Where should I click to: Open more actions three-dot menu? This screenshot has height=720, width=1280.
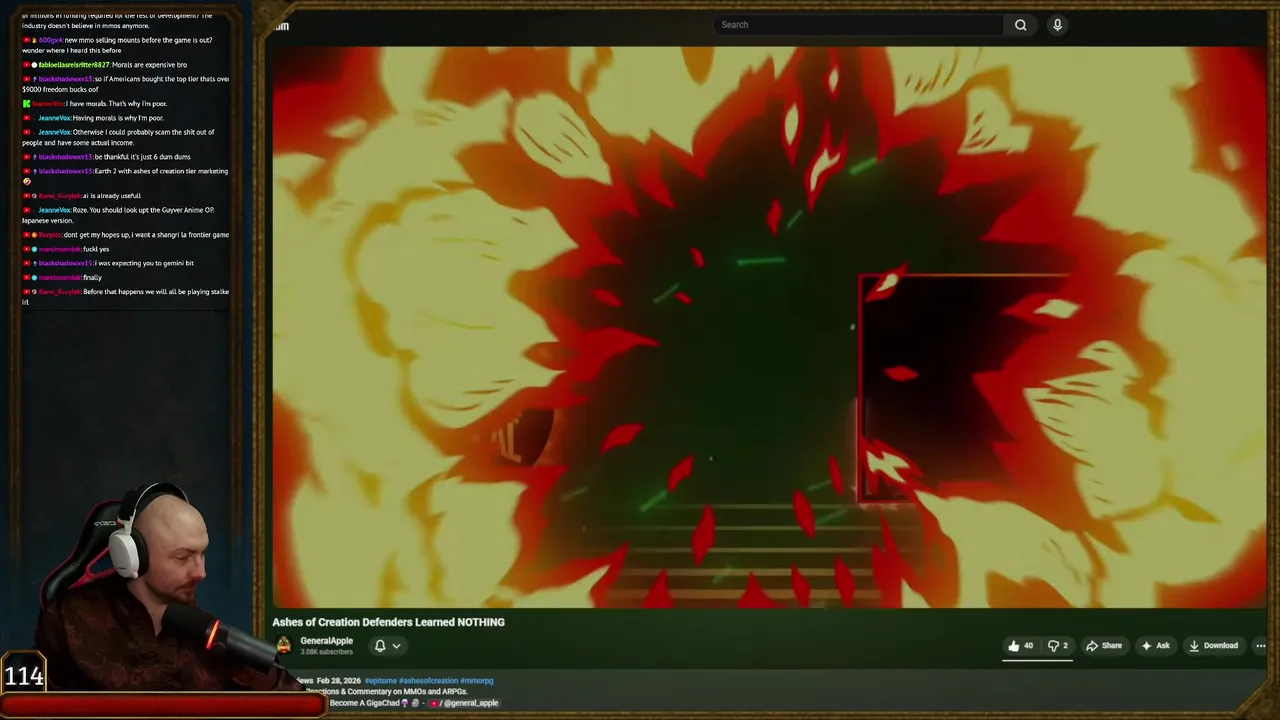coord(1260,646)
